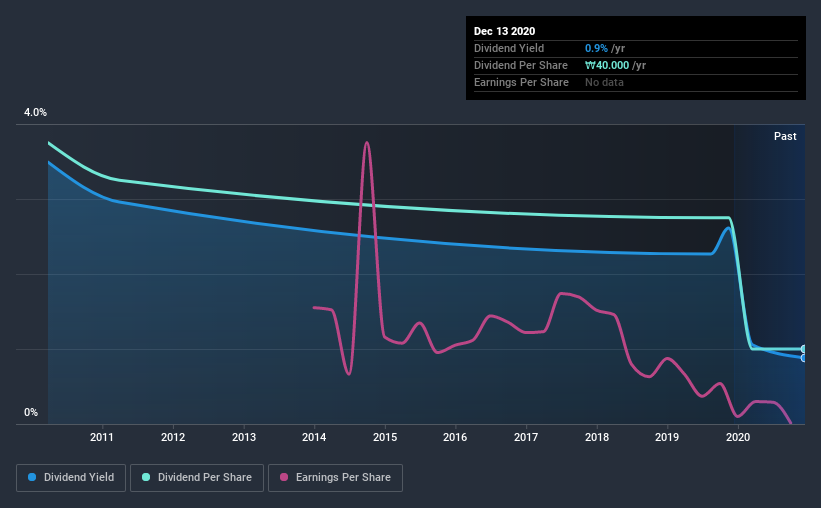821x508 pixels.
Task: Select the 2014 year label on axis
Action: pyautogui.click(x=314, y=437)
